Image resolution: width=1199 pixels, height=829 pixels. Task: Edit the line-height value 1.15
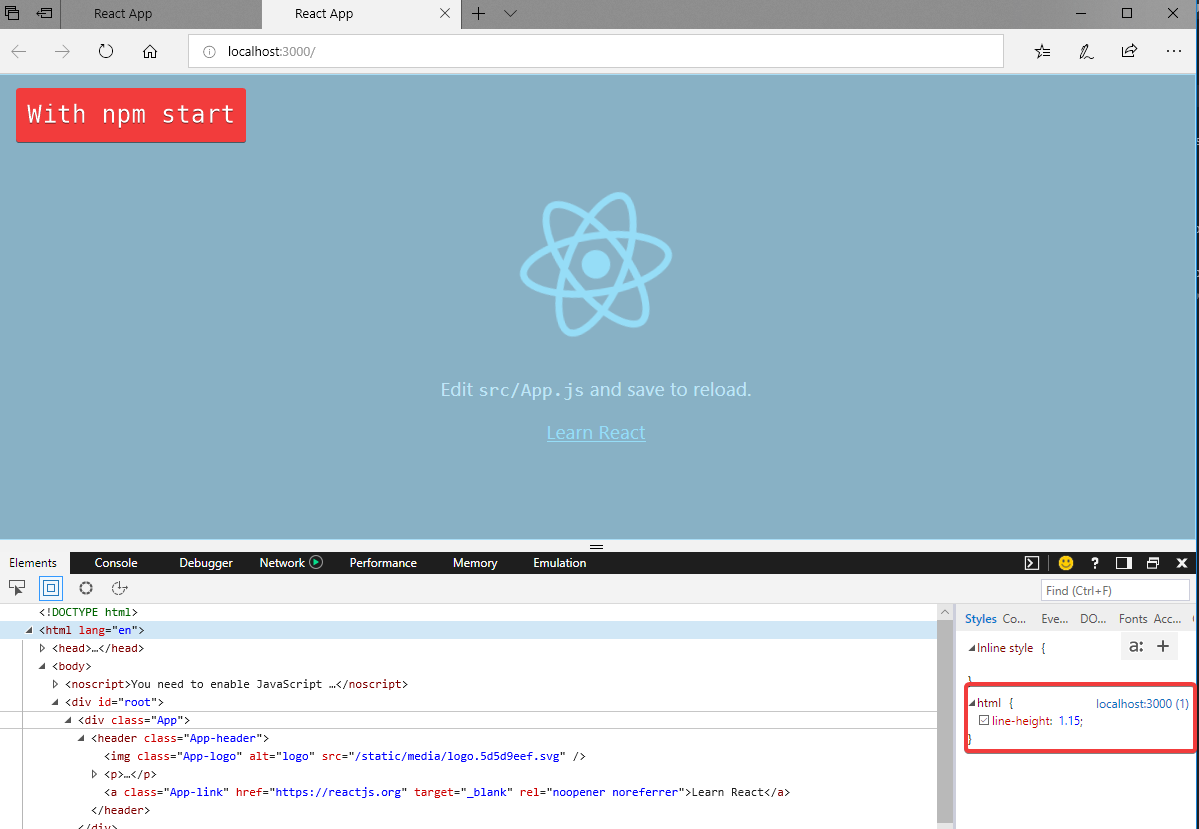[x=1069, y=720]
